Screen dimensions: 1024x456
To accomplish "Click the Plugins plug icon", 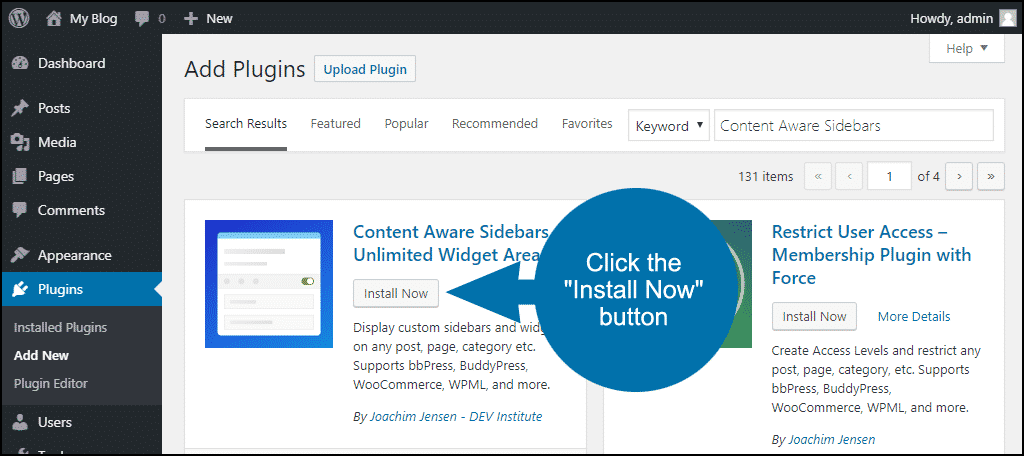I will click(20, 289).
